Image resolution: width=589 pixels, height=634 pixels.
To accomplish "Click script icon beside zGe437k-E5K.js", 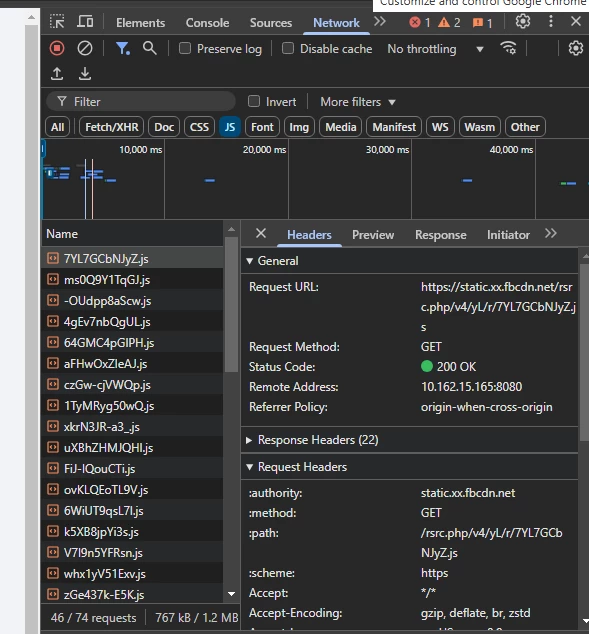I will coord(53,594).
